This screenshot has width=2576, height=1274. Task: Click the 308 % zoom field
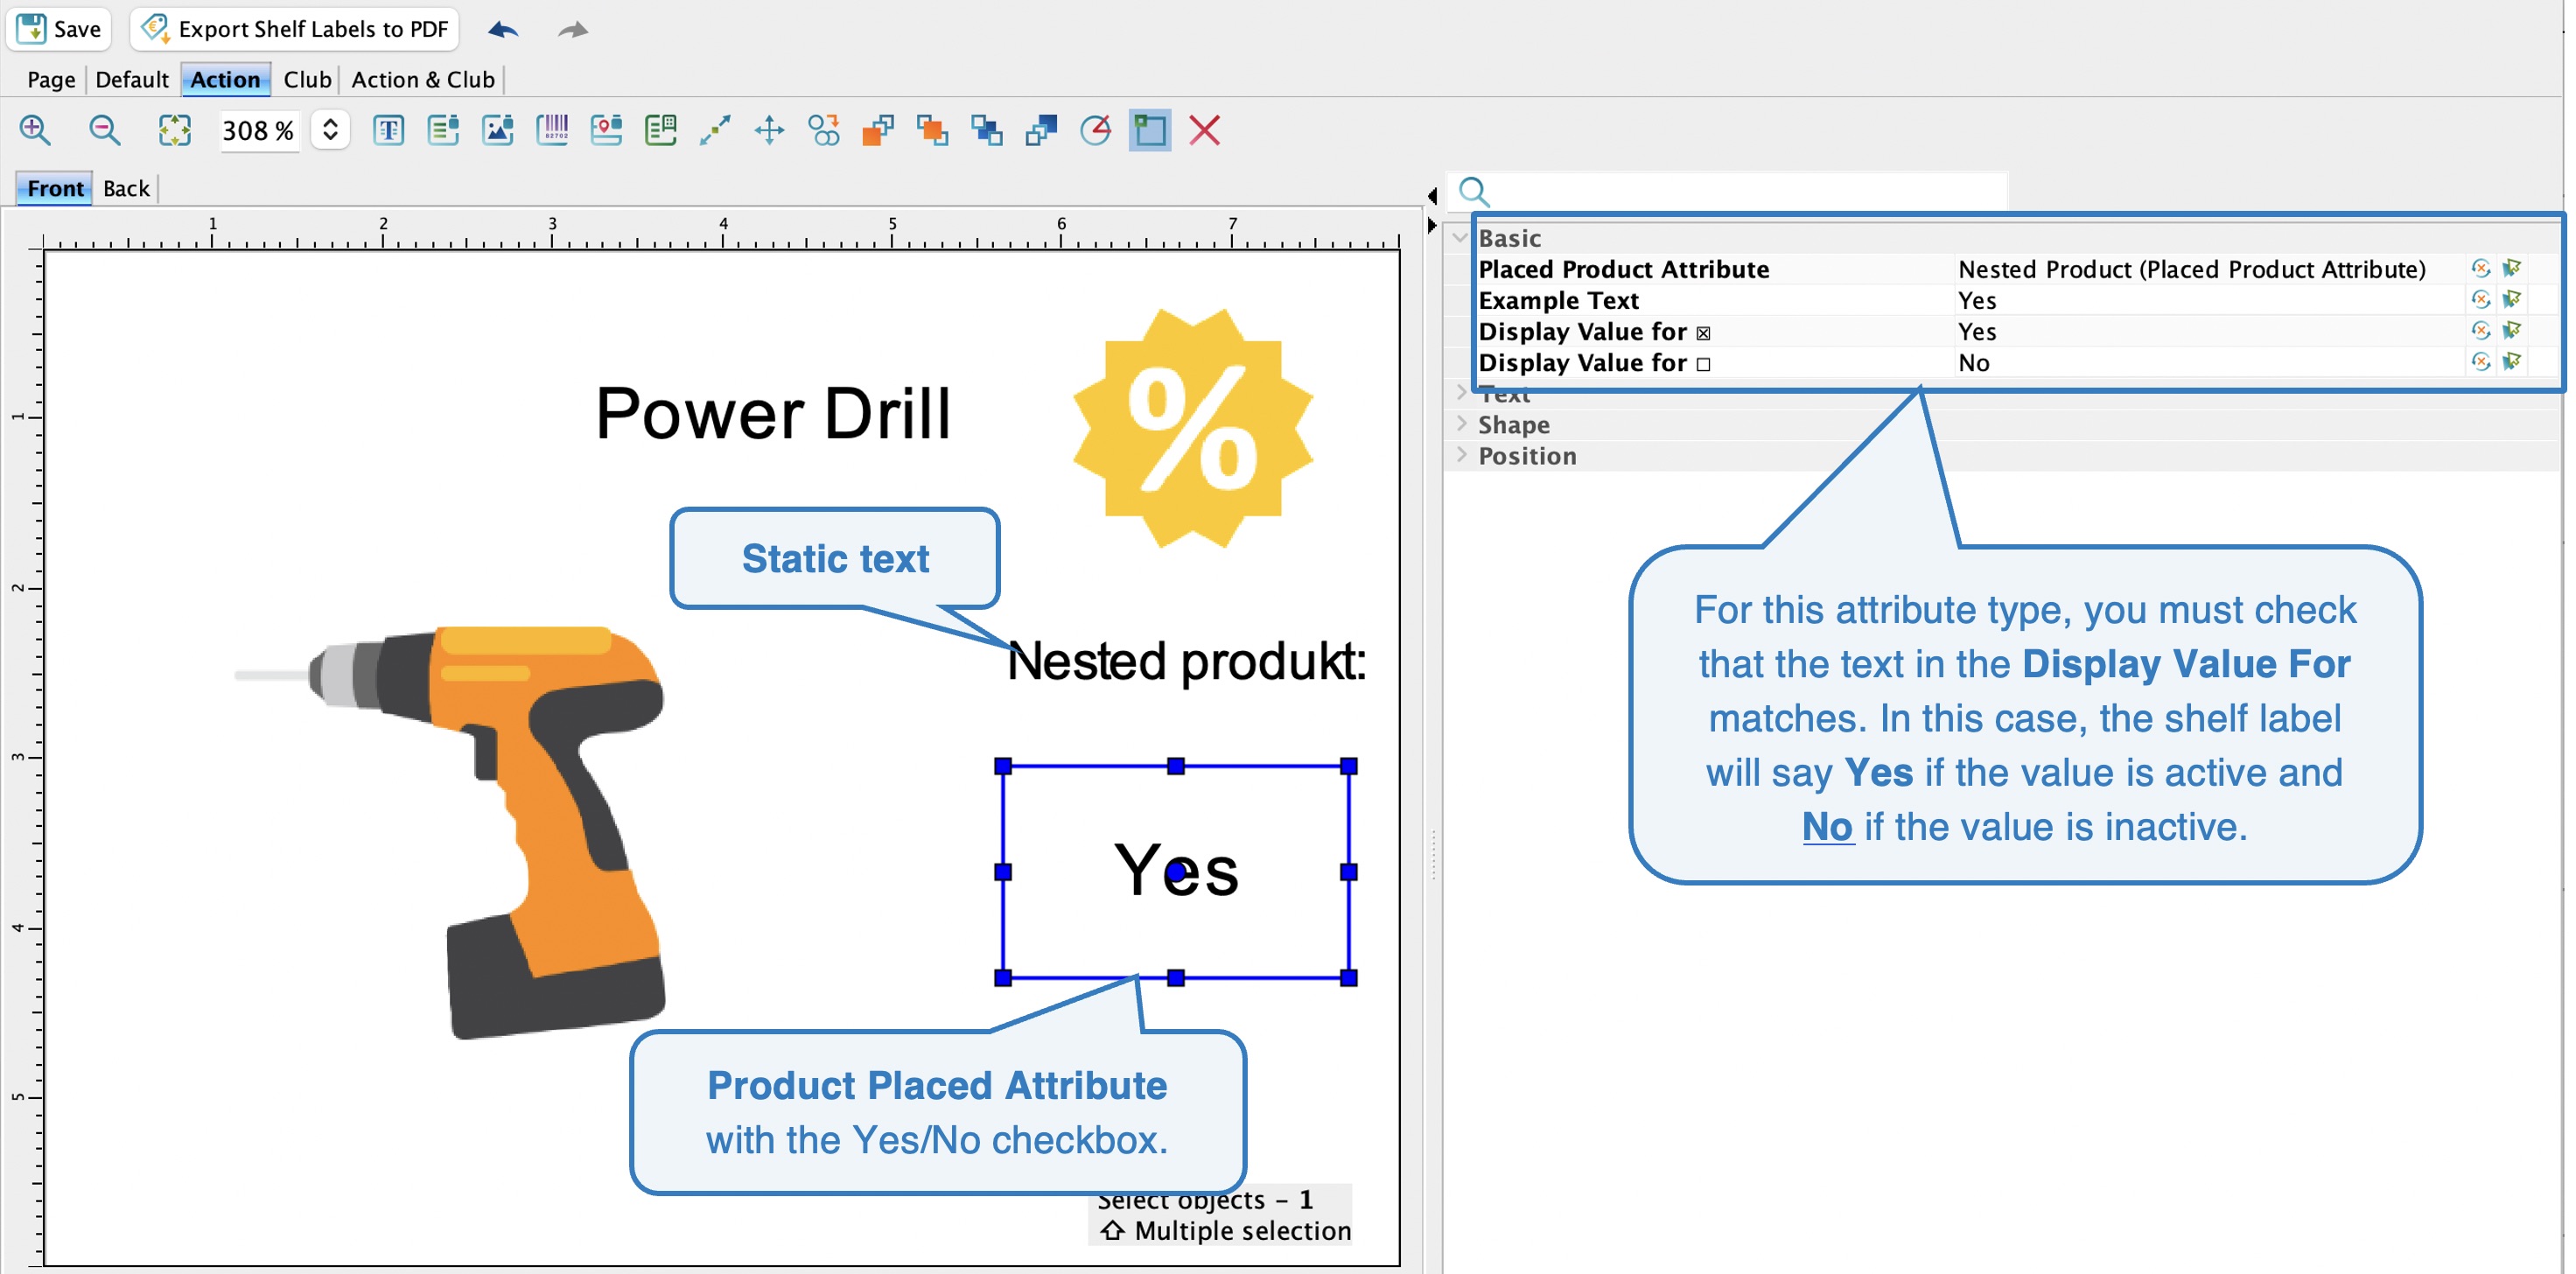pyautogui.click(x=258, y=130)
